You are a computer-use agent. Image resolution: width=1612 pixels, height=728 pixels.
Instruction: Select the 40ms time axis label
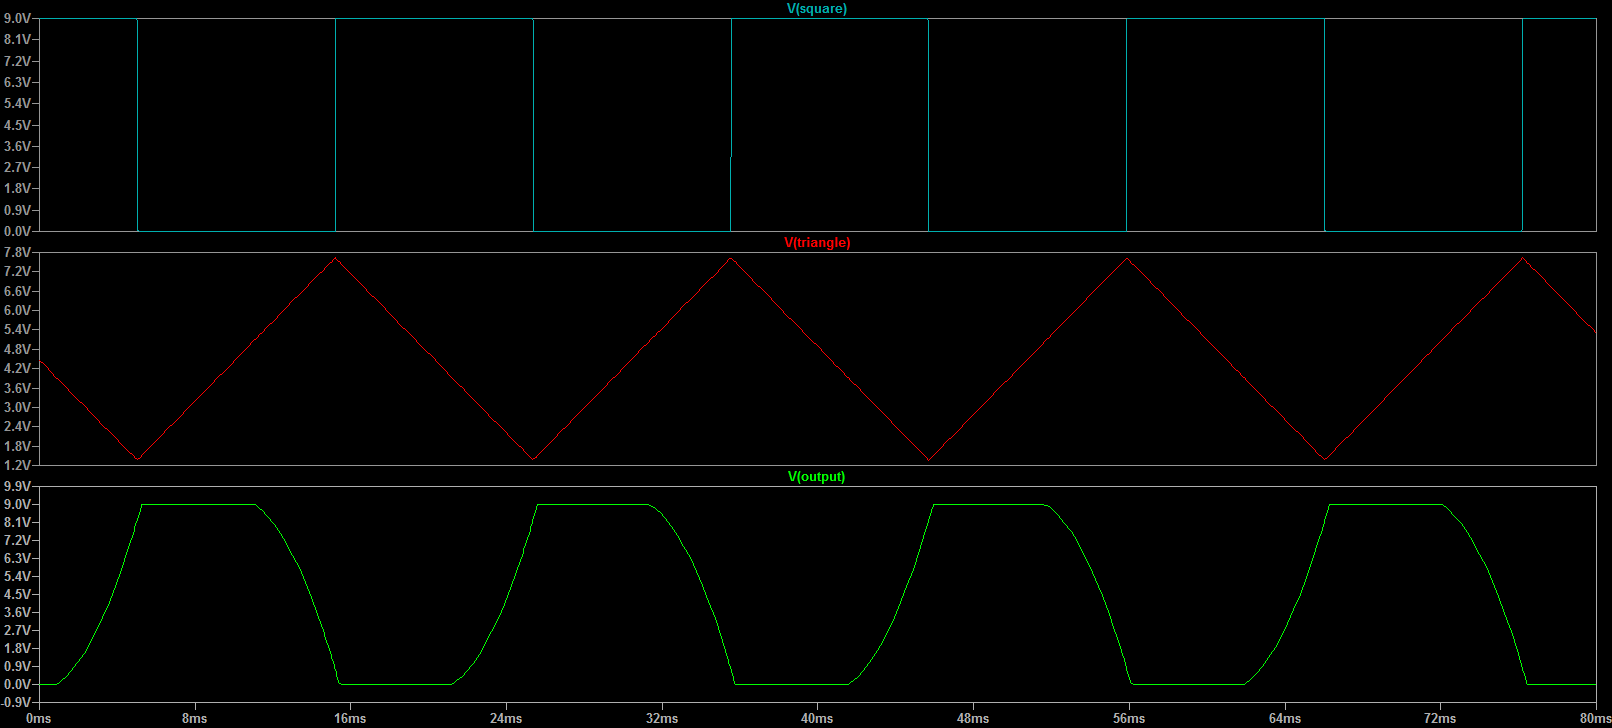click(817, 719)
